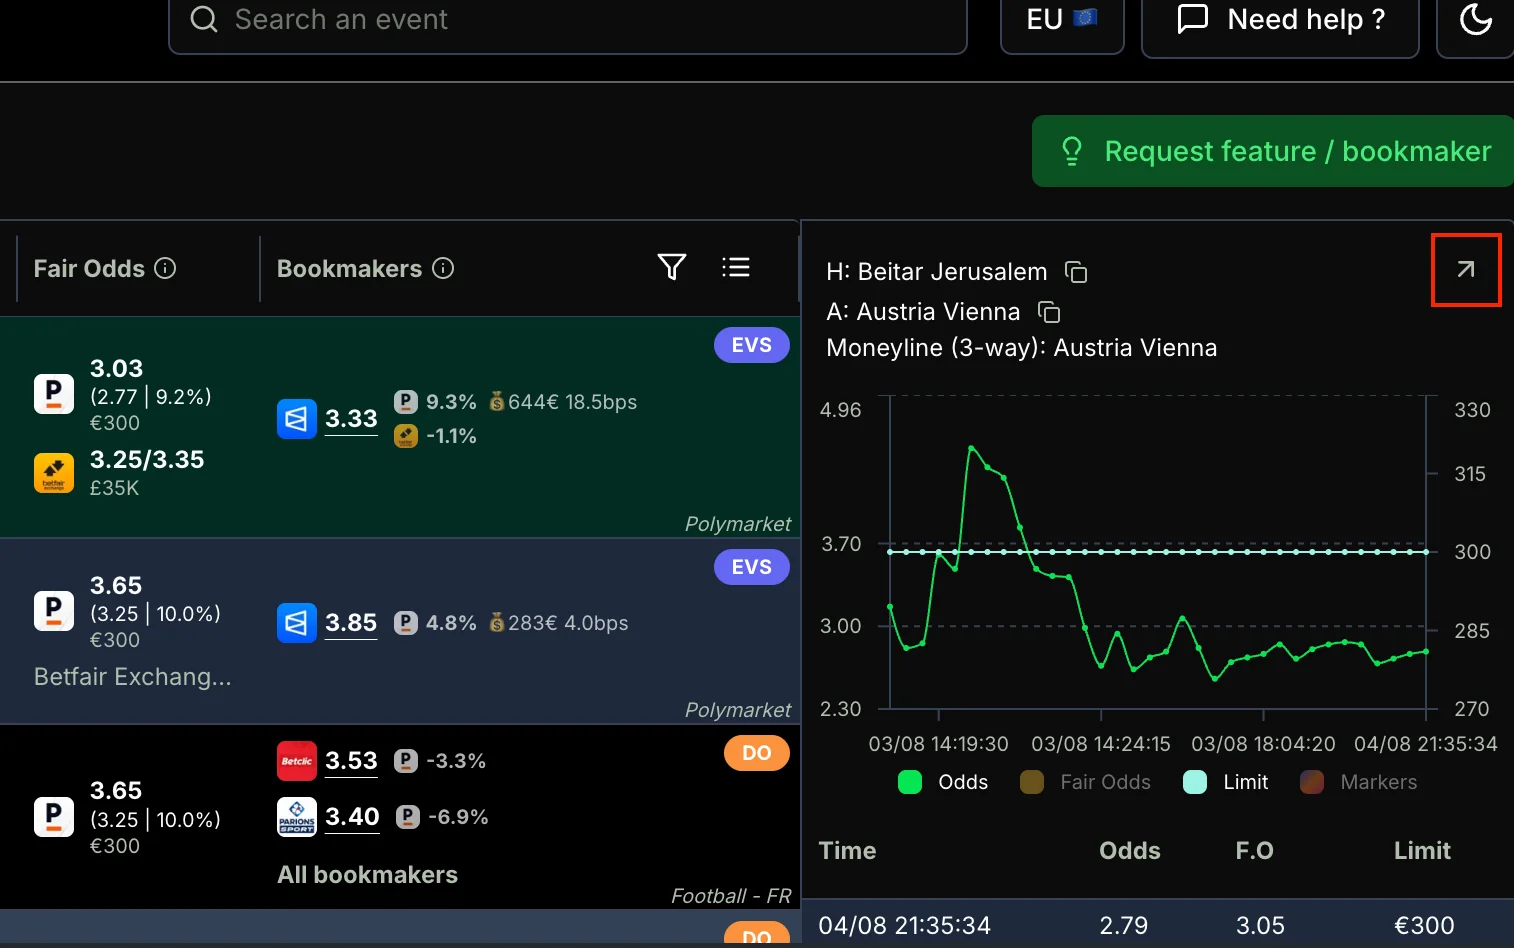Open the filter funnel icon
1514x948 pixels.
point(672,267)
